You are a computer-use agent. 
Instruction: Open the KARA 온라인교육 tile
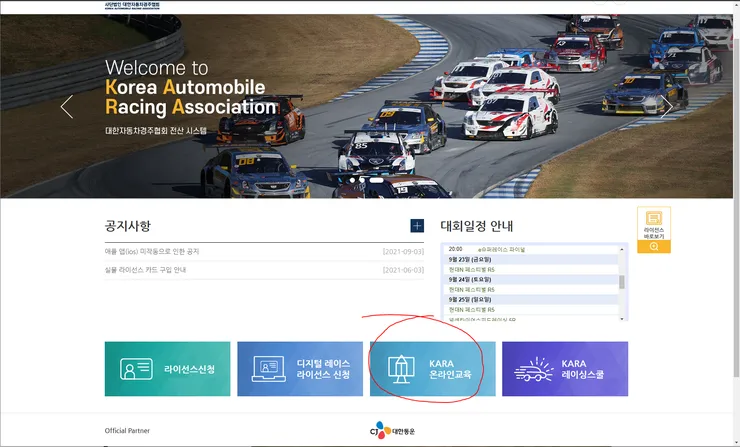pos(433,369)
